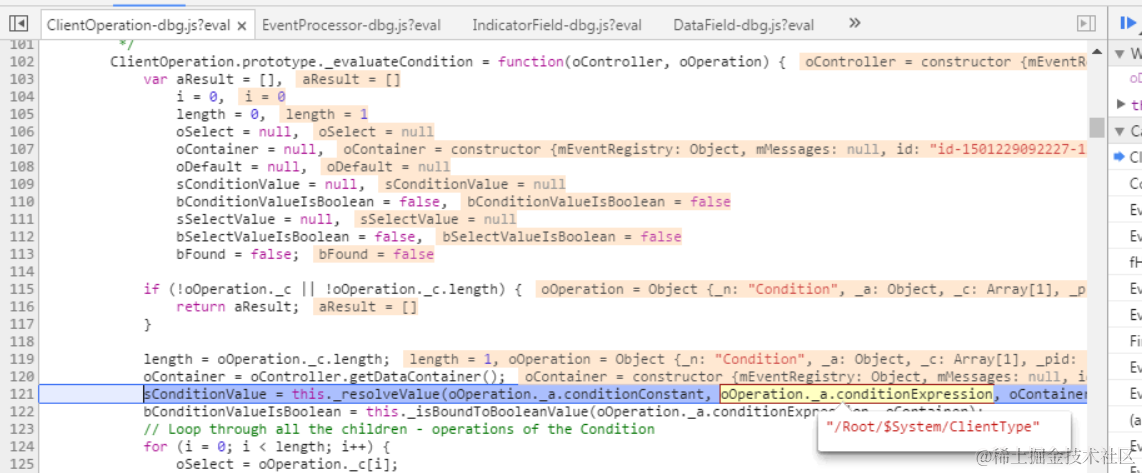Click 'sConditionValue' at start of line 121
Image resolution: width=1142 pixels, height=473 pixels.
(x=205, y=394)
